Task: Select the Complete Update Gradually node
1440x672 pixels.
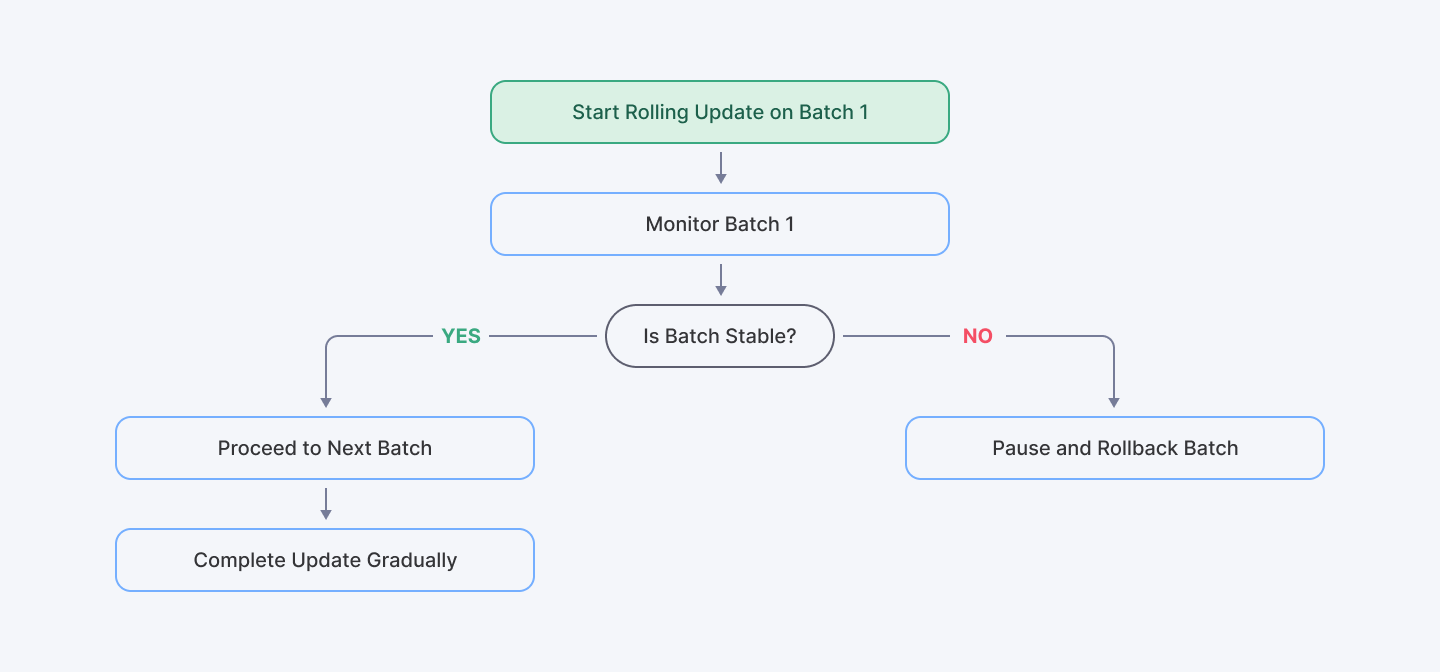Action: coord(325,560)
